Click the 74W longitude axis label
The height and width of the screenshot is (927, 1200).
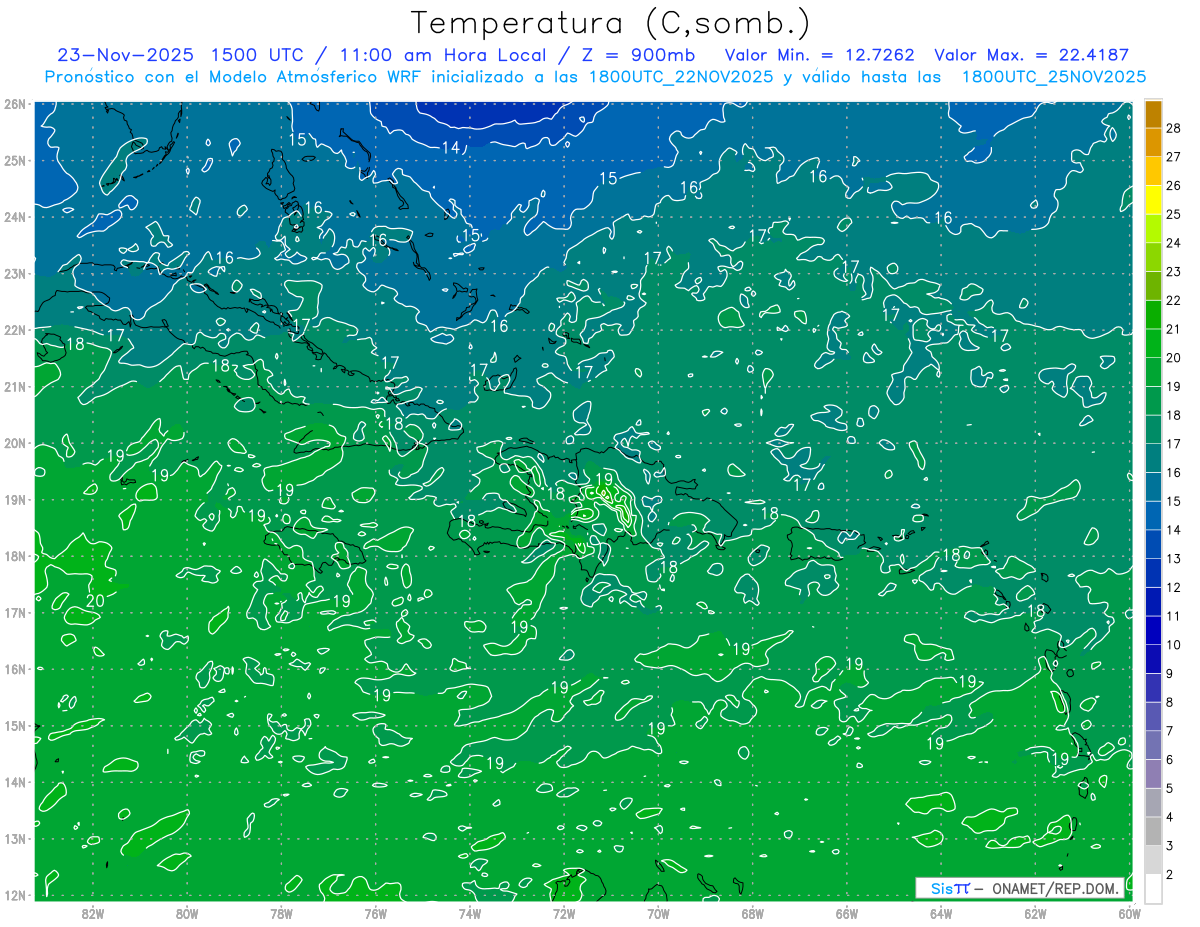point(470,913)
